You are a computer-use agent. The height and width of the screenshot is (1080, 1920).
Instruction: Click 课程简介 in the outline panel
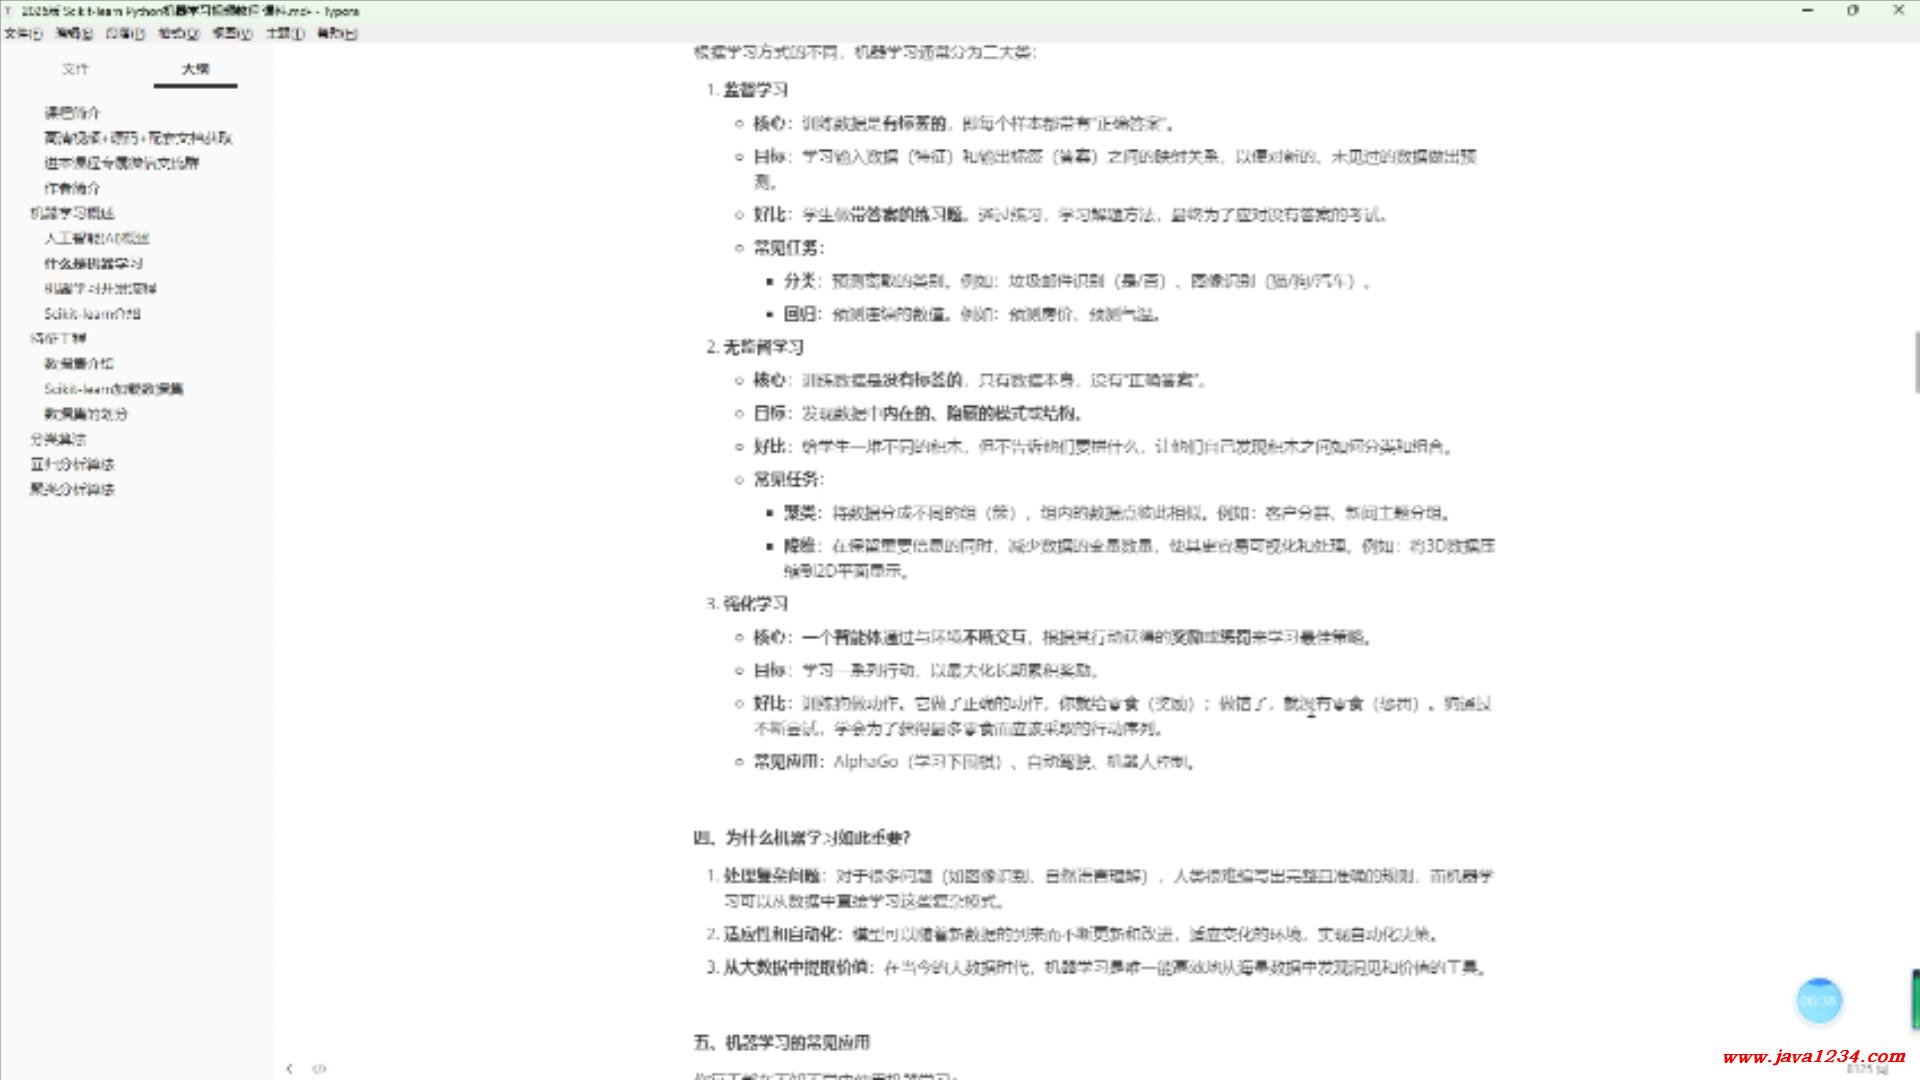point(72,112)
